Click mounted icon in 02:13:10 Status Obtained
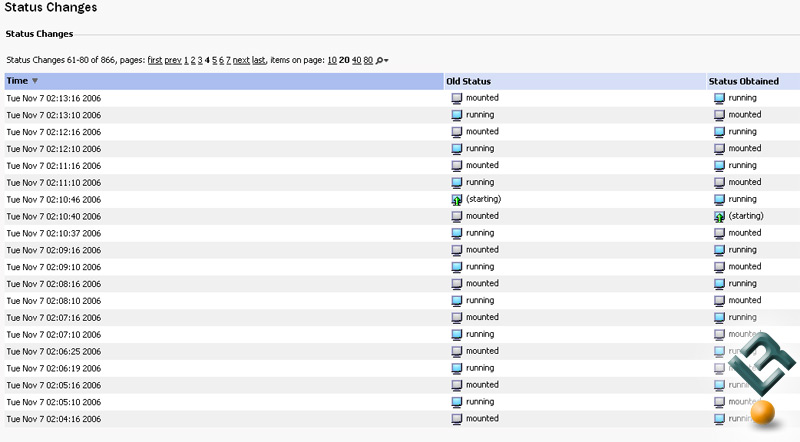Screen dimensions: 800x442 point(719,115)
